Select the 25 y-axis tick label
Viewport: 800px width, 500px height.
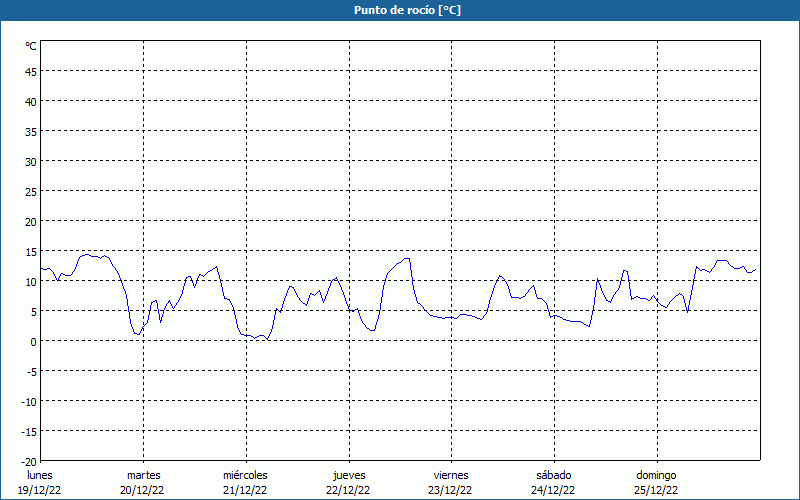[x=31, y=191]
